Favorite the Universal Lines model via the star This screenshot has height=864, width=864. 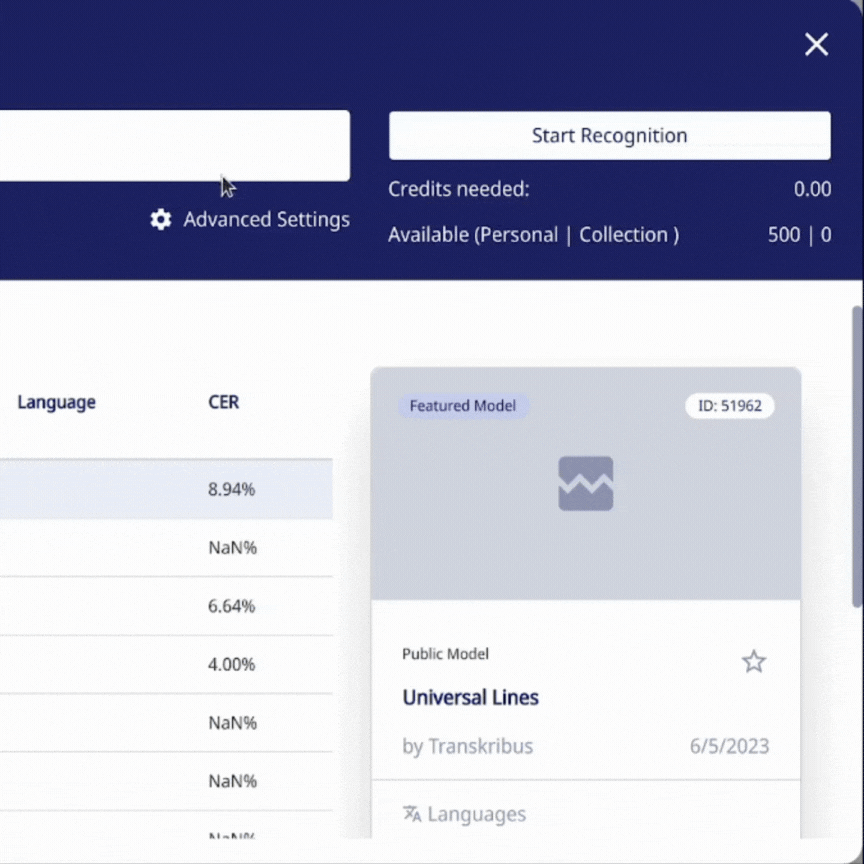coord(753,661)
